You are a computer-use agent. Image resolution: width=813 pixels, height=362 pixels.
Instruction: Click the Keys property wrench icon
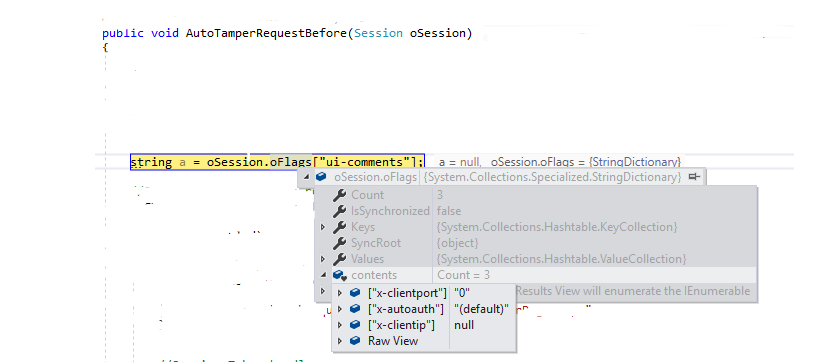339,227
